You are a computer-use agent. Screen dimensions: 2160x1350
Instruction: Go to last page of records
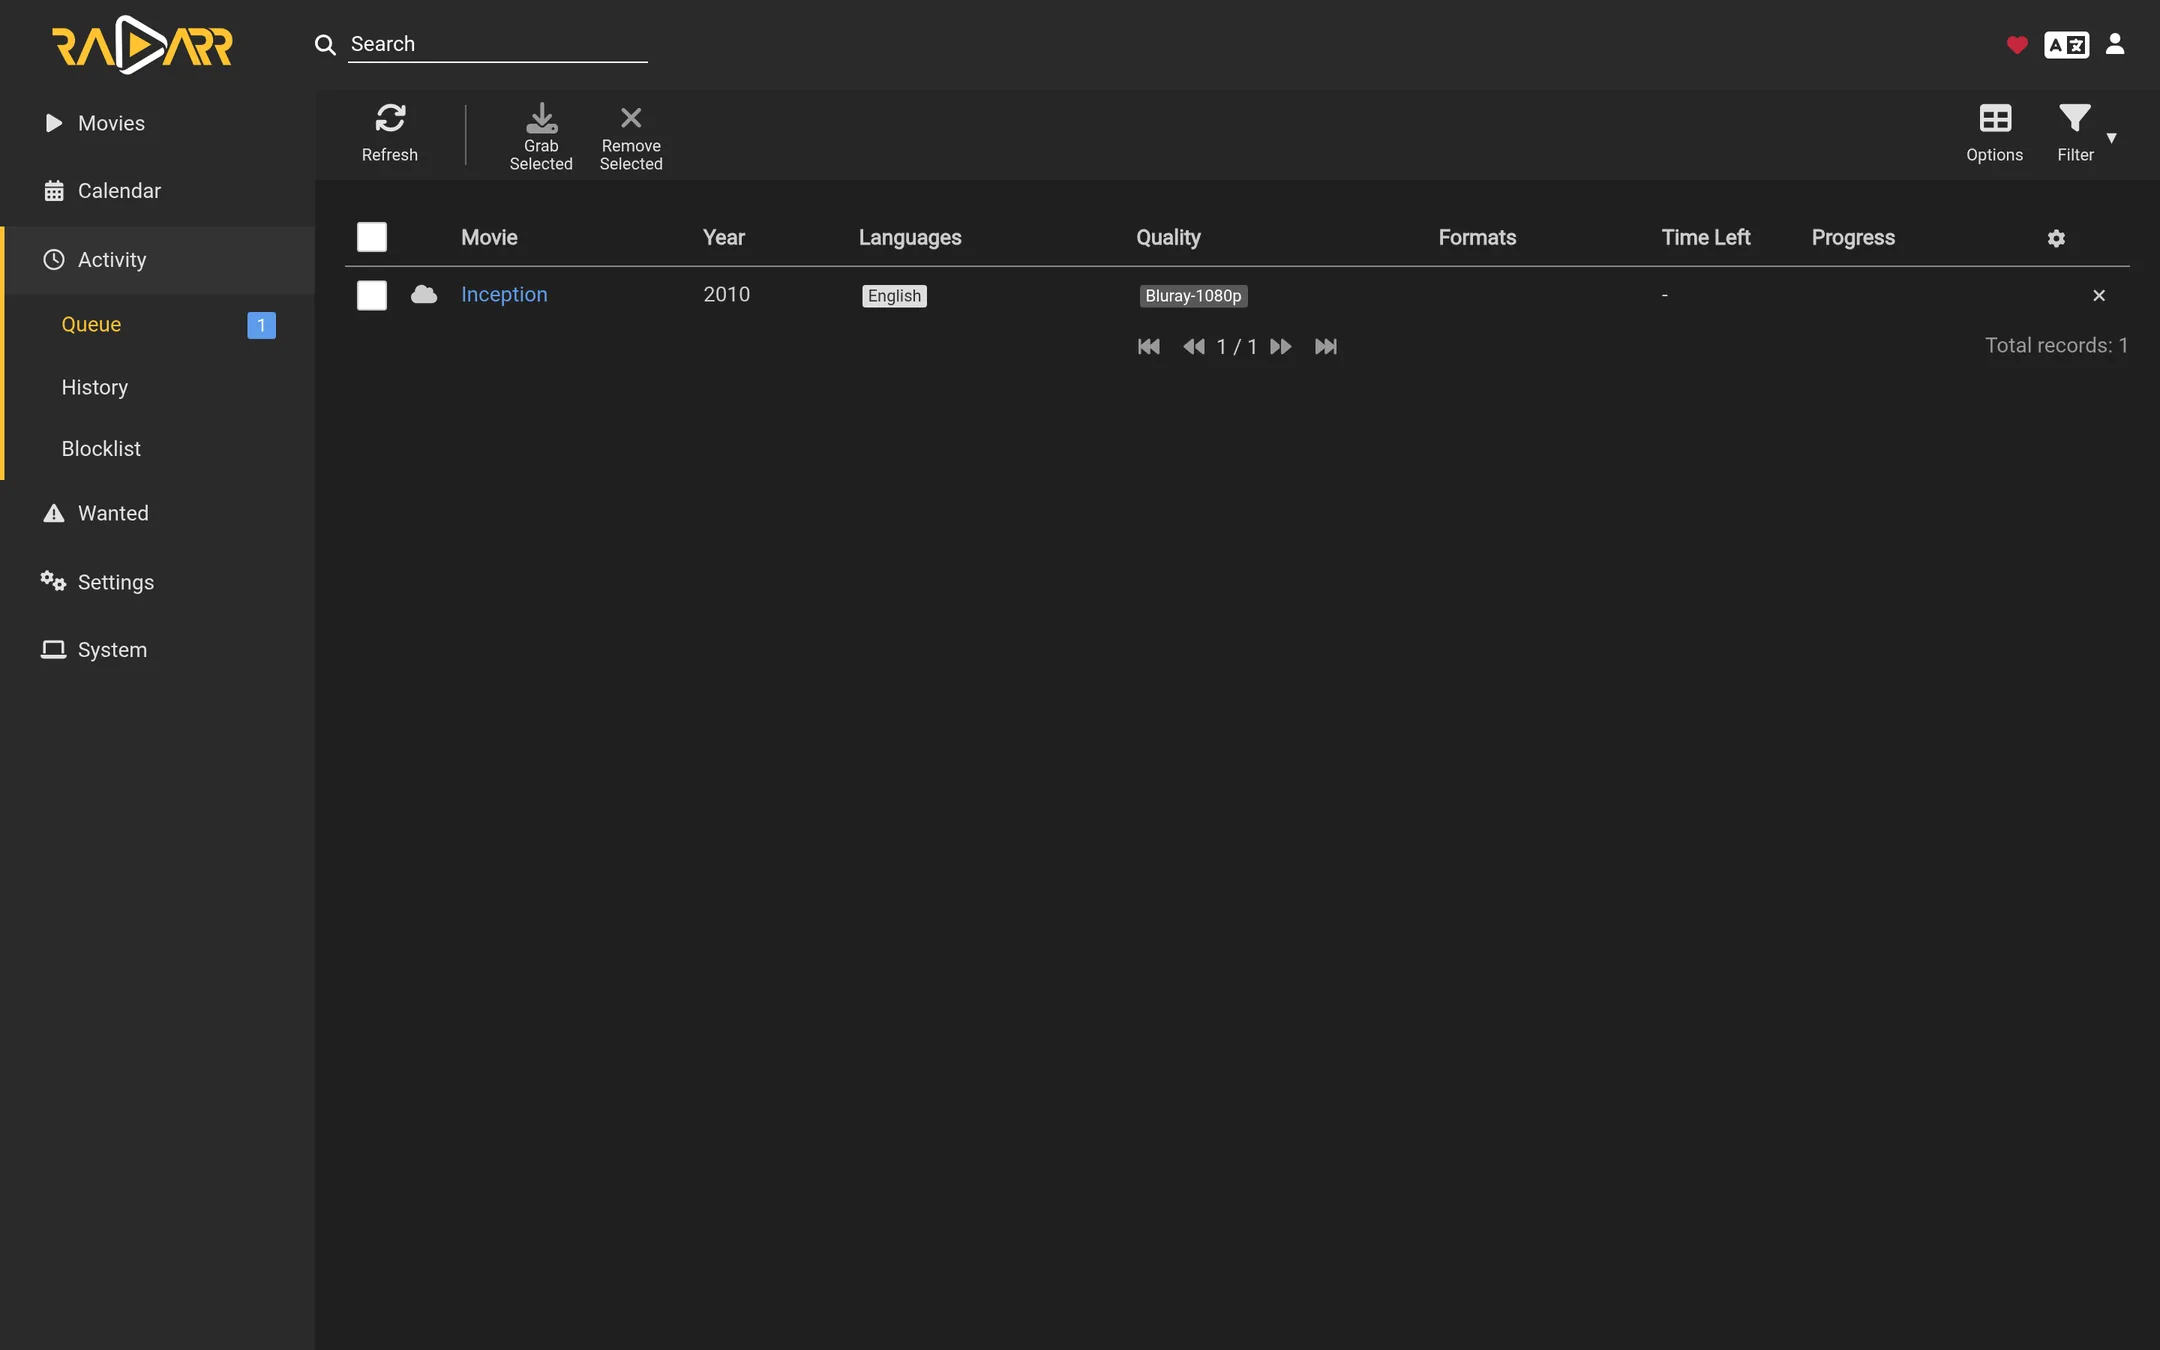1326,347
